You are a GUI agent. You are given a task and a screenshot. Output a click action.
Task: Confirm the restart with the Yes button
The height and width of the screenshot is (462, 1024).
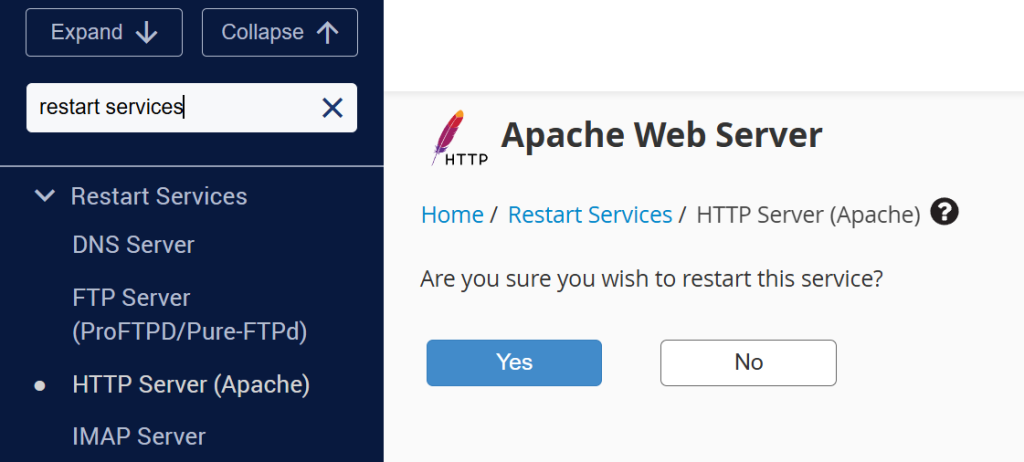coord(514,363)
